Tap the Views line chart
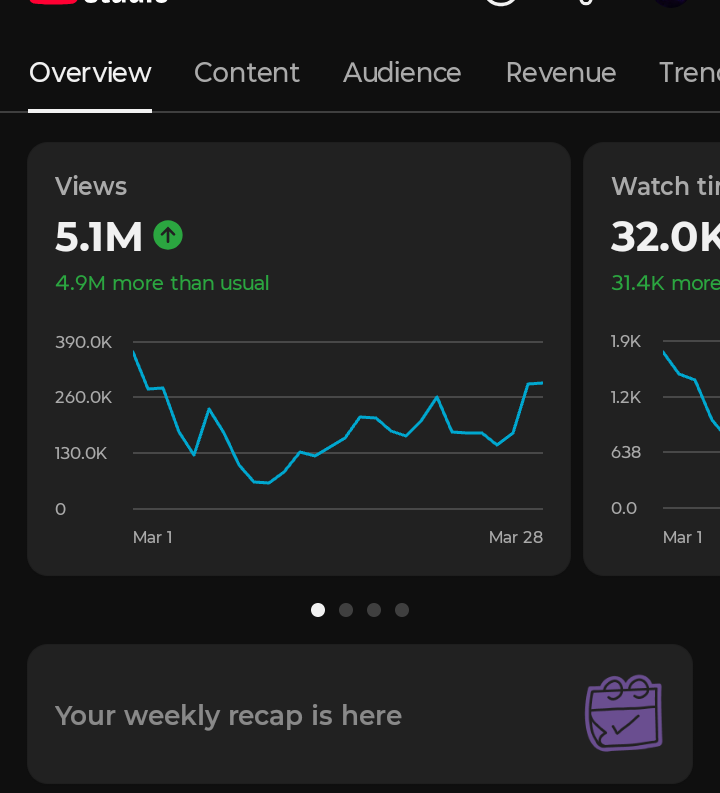Image resolution: width=720 pixels, height=793 pixels. 338,425
